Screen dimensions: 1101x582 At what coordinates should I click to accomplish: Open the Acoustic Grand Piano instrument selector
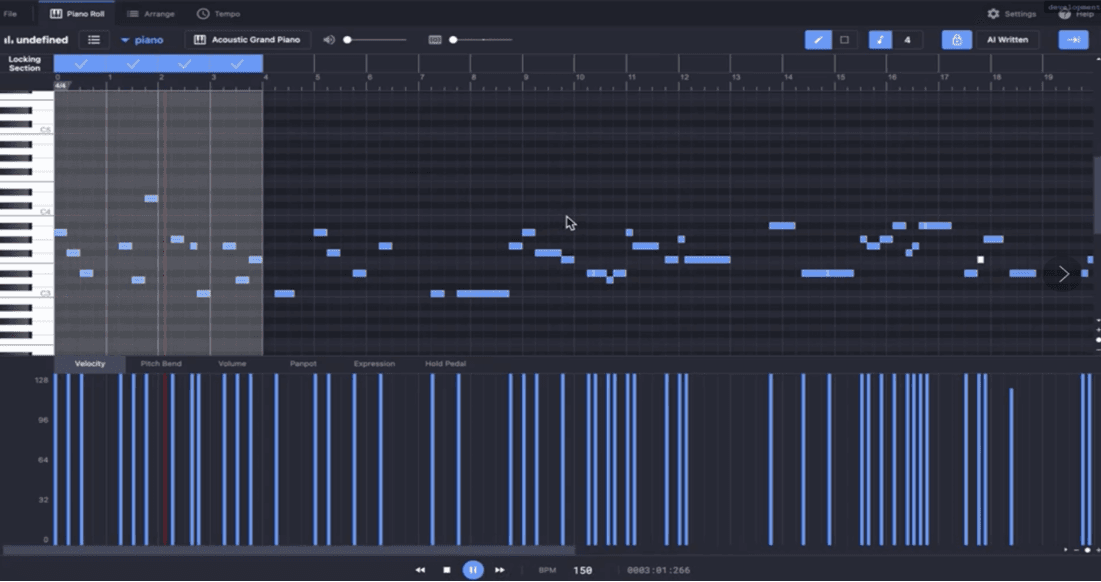246,41
